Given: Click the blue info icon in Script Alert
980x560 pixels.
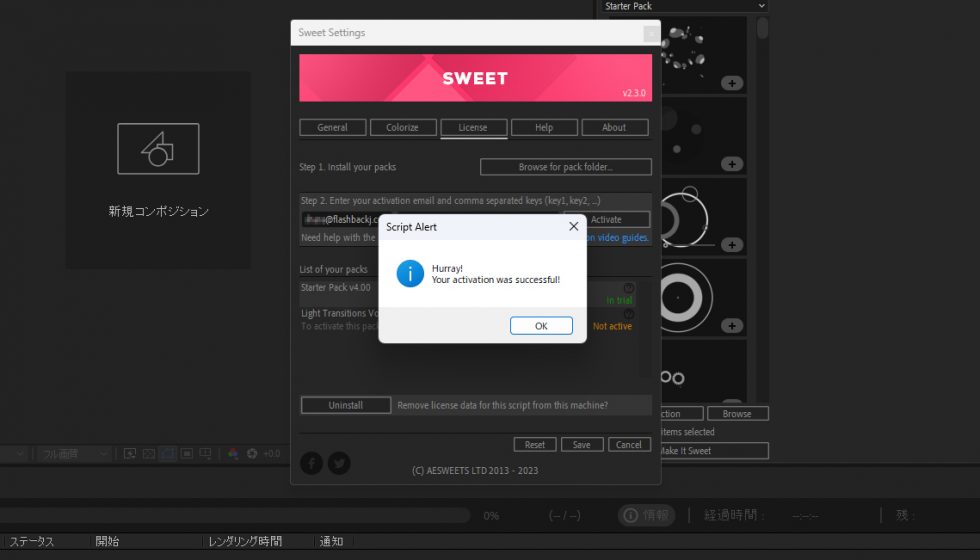Looking at the screenshot, I should [x=410, y=274].
